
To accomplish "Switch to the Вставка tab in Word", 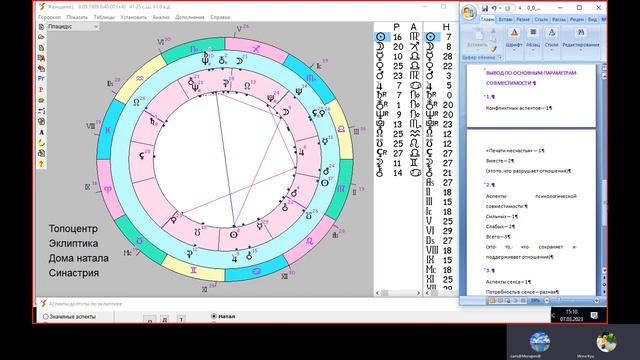I will point(505,20).
